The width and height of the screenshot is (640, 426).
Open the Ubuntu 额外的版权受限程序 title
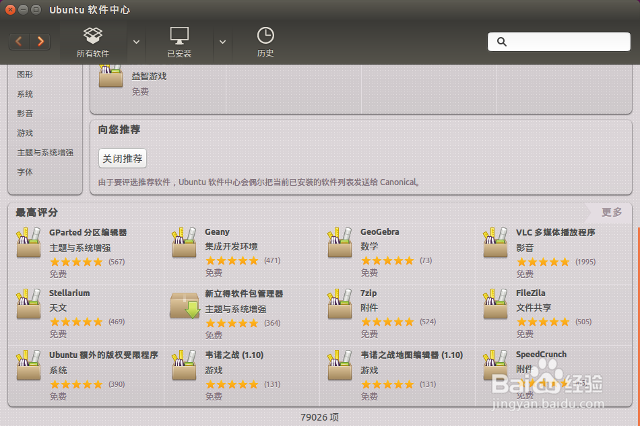[x=104, y=355]
